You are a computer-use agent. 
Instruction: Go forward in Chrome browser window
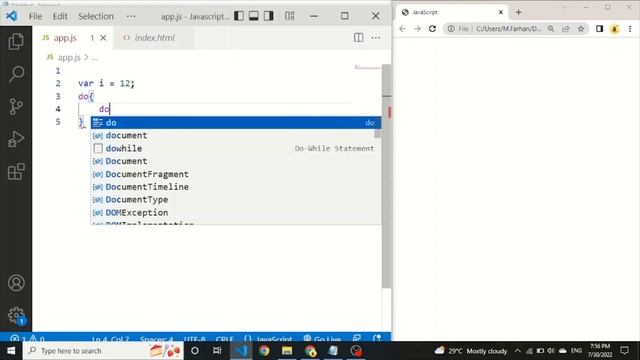click(417, 29)
